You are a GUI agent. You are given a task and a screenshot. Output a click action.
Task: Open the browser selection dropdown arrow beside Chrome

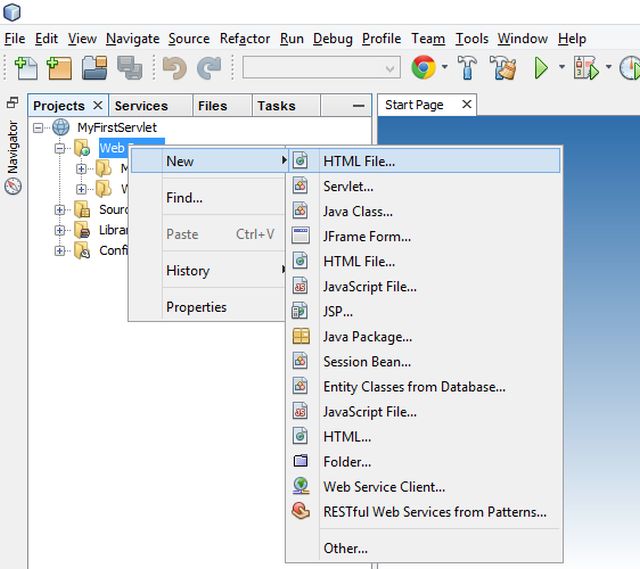click(x=444, y=67)
